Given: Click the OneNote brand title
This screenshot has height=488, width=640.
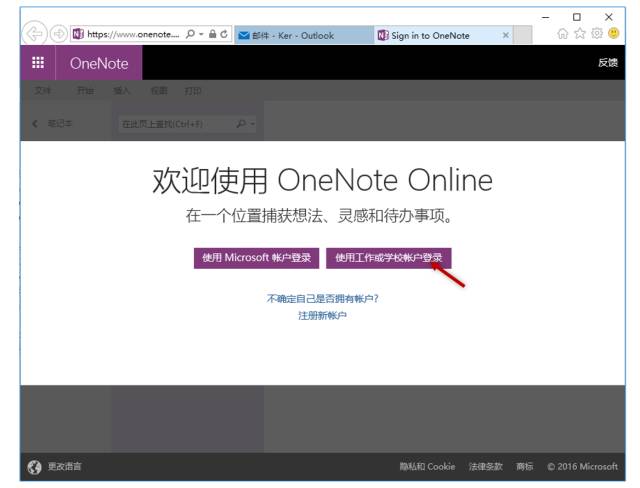Looking at the screenshot, I should tap(99, 63).
